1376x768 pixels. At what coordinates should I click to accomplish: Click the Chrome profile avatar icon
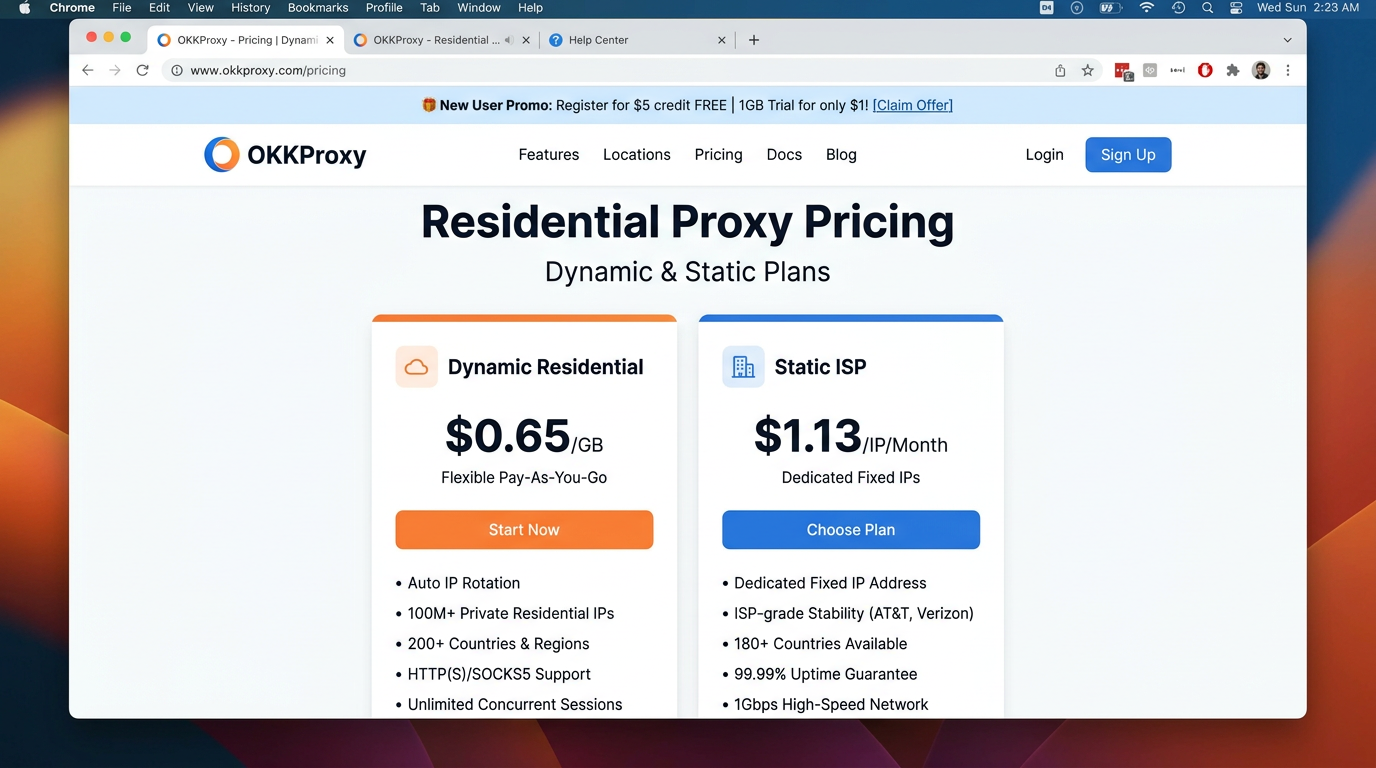click(x=1260, y=70)
